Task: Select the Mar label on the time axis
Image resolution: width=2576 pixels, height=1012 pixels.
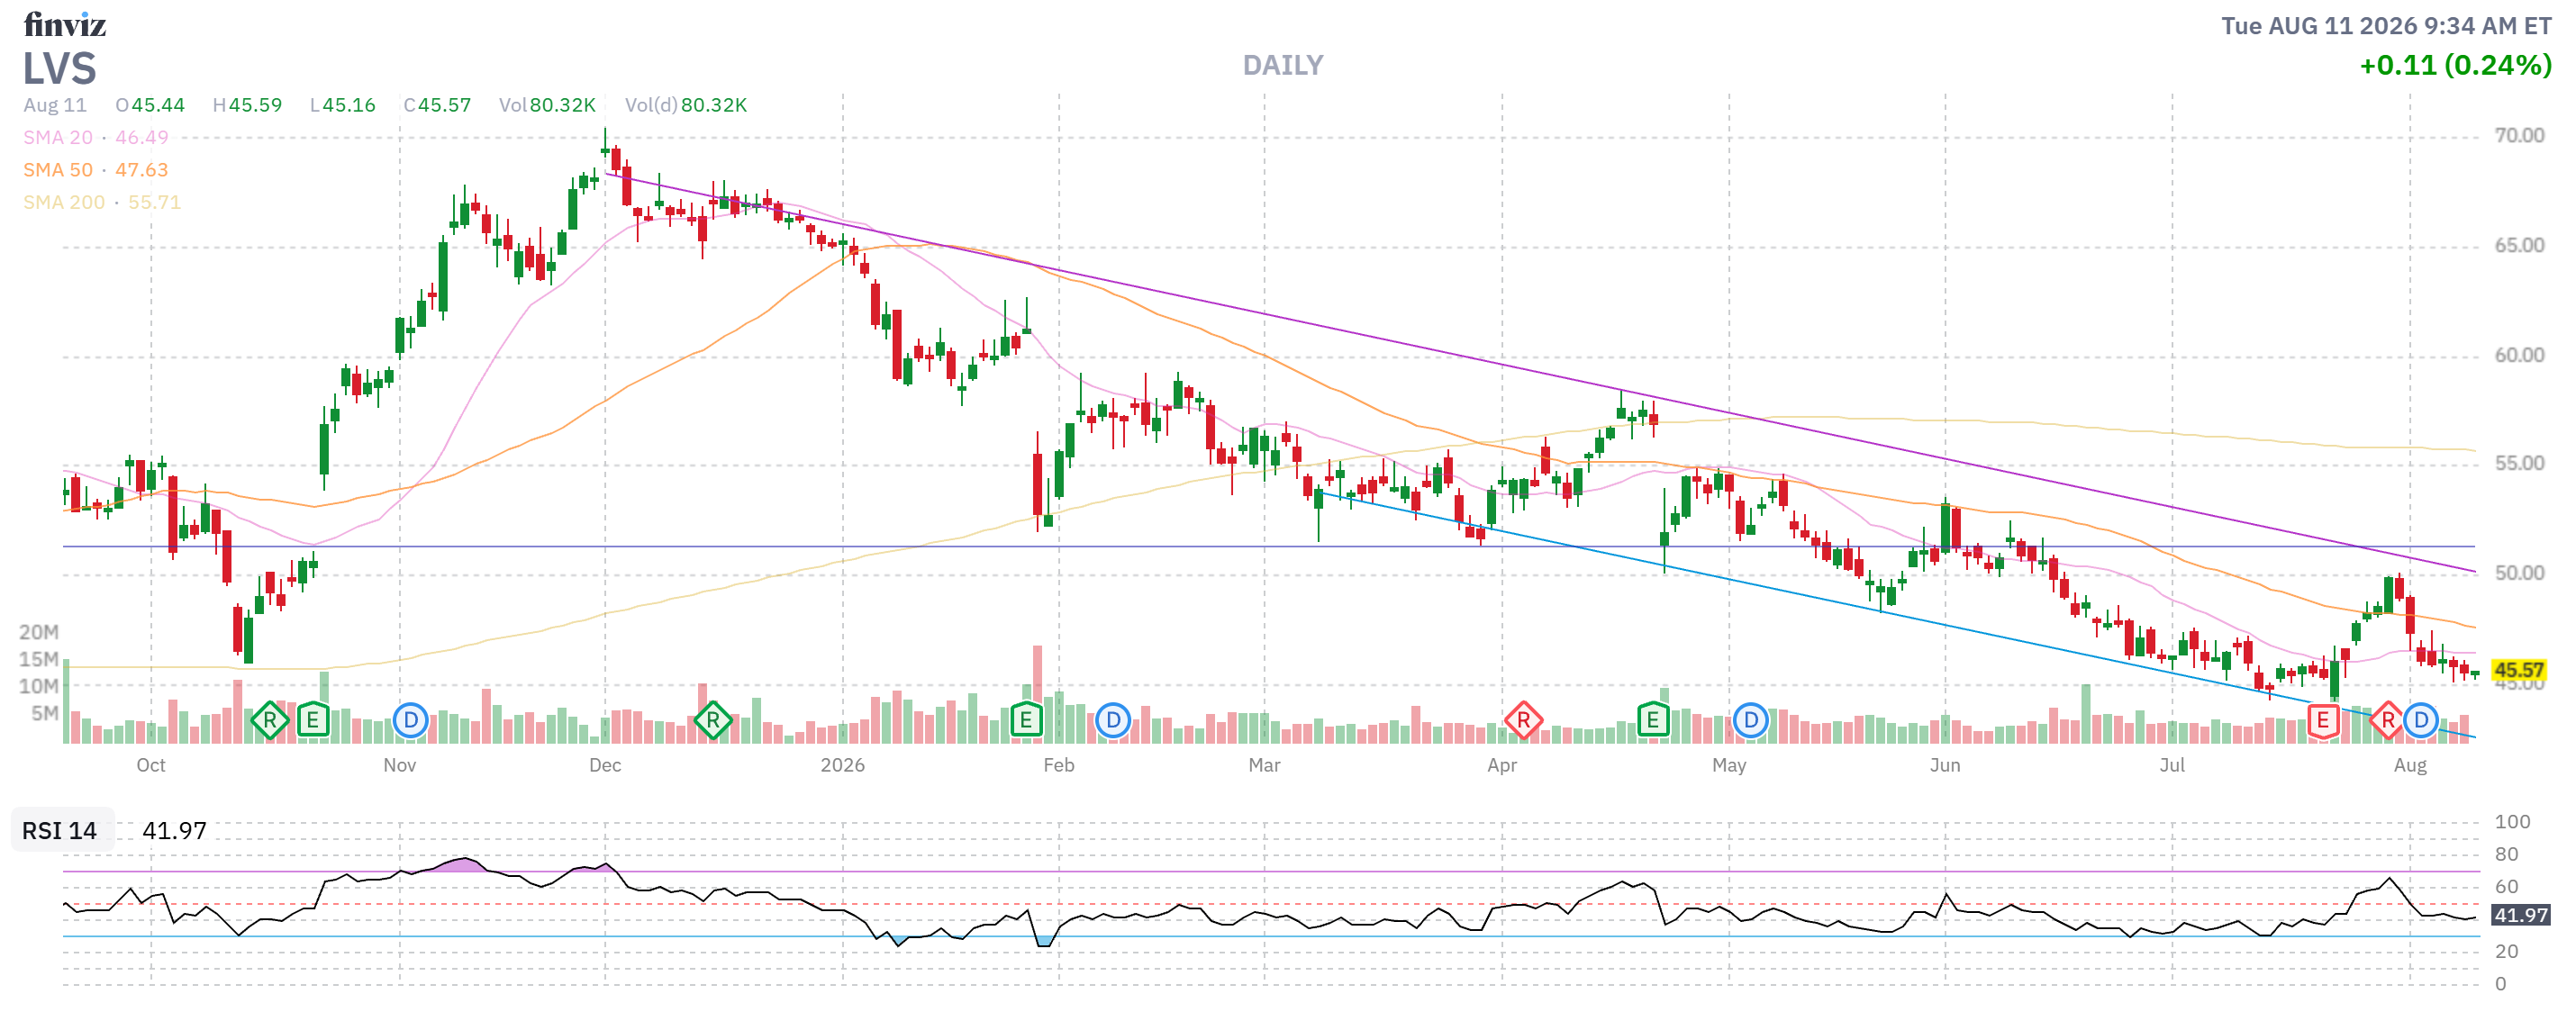Action: [1264, 764]
